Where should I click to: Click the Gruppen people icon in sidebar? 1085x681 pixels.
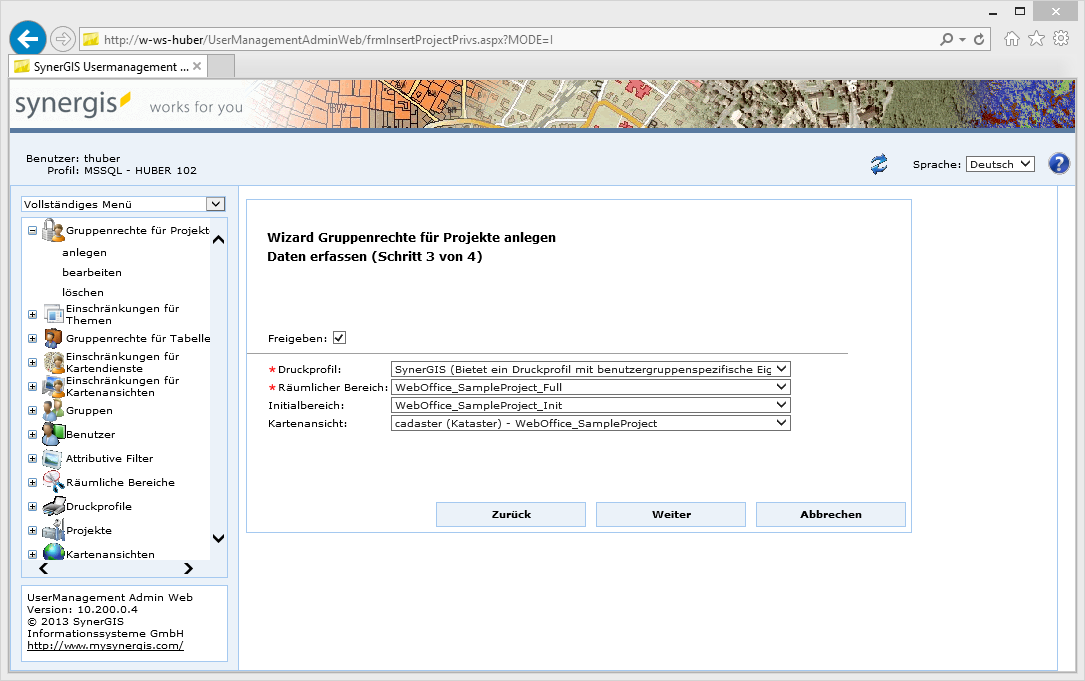click(53, 411)
